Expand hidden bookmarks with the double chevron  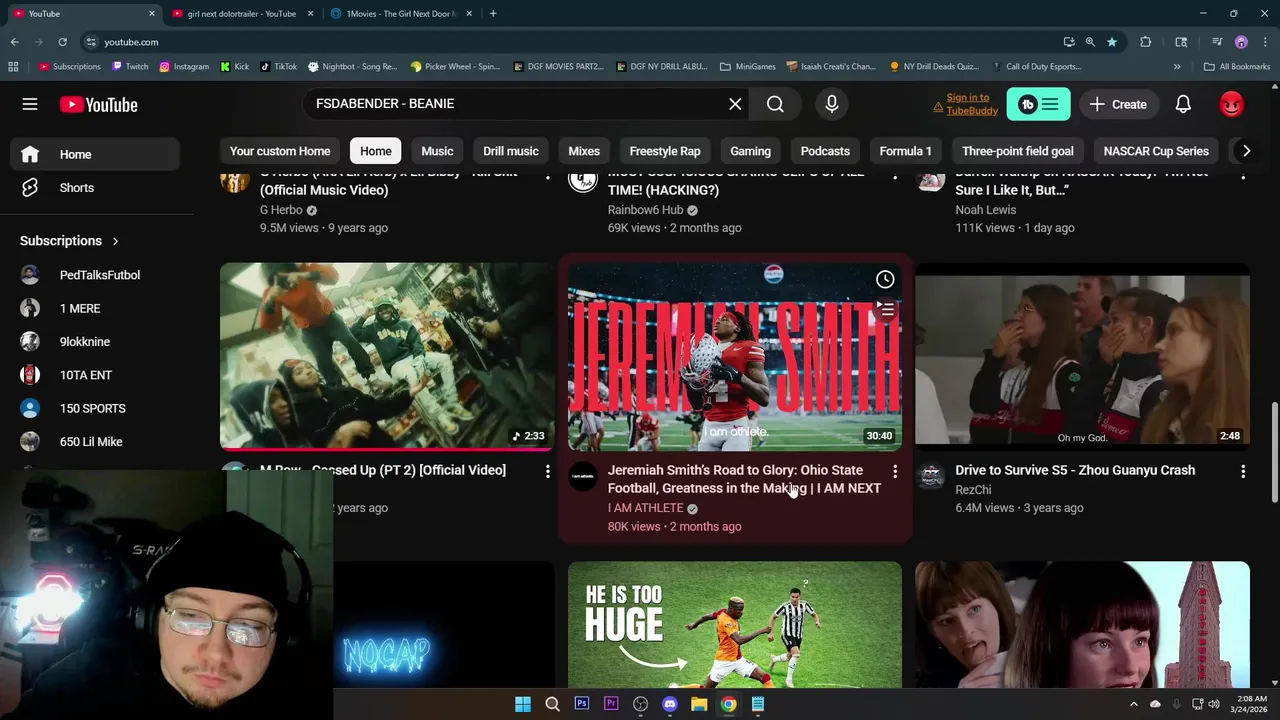1177,67
